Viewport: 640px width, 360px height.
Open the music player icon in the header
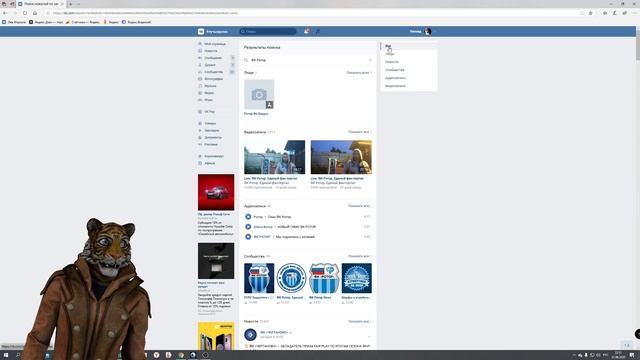click(x=318, y=31)
